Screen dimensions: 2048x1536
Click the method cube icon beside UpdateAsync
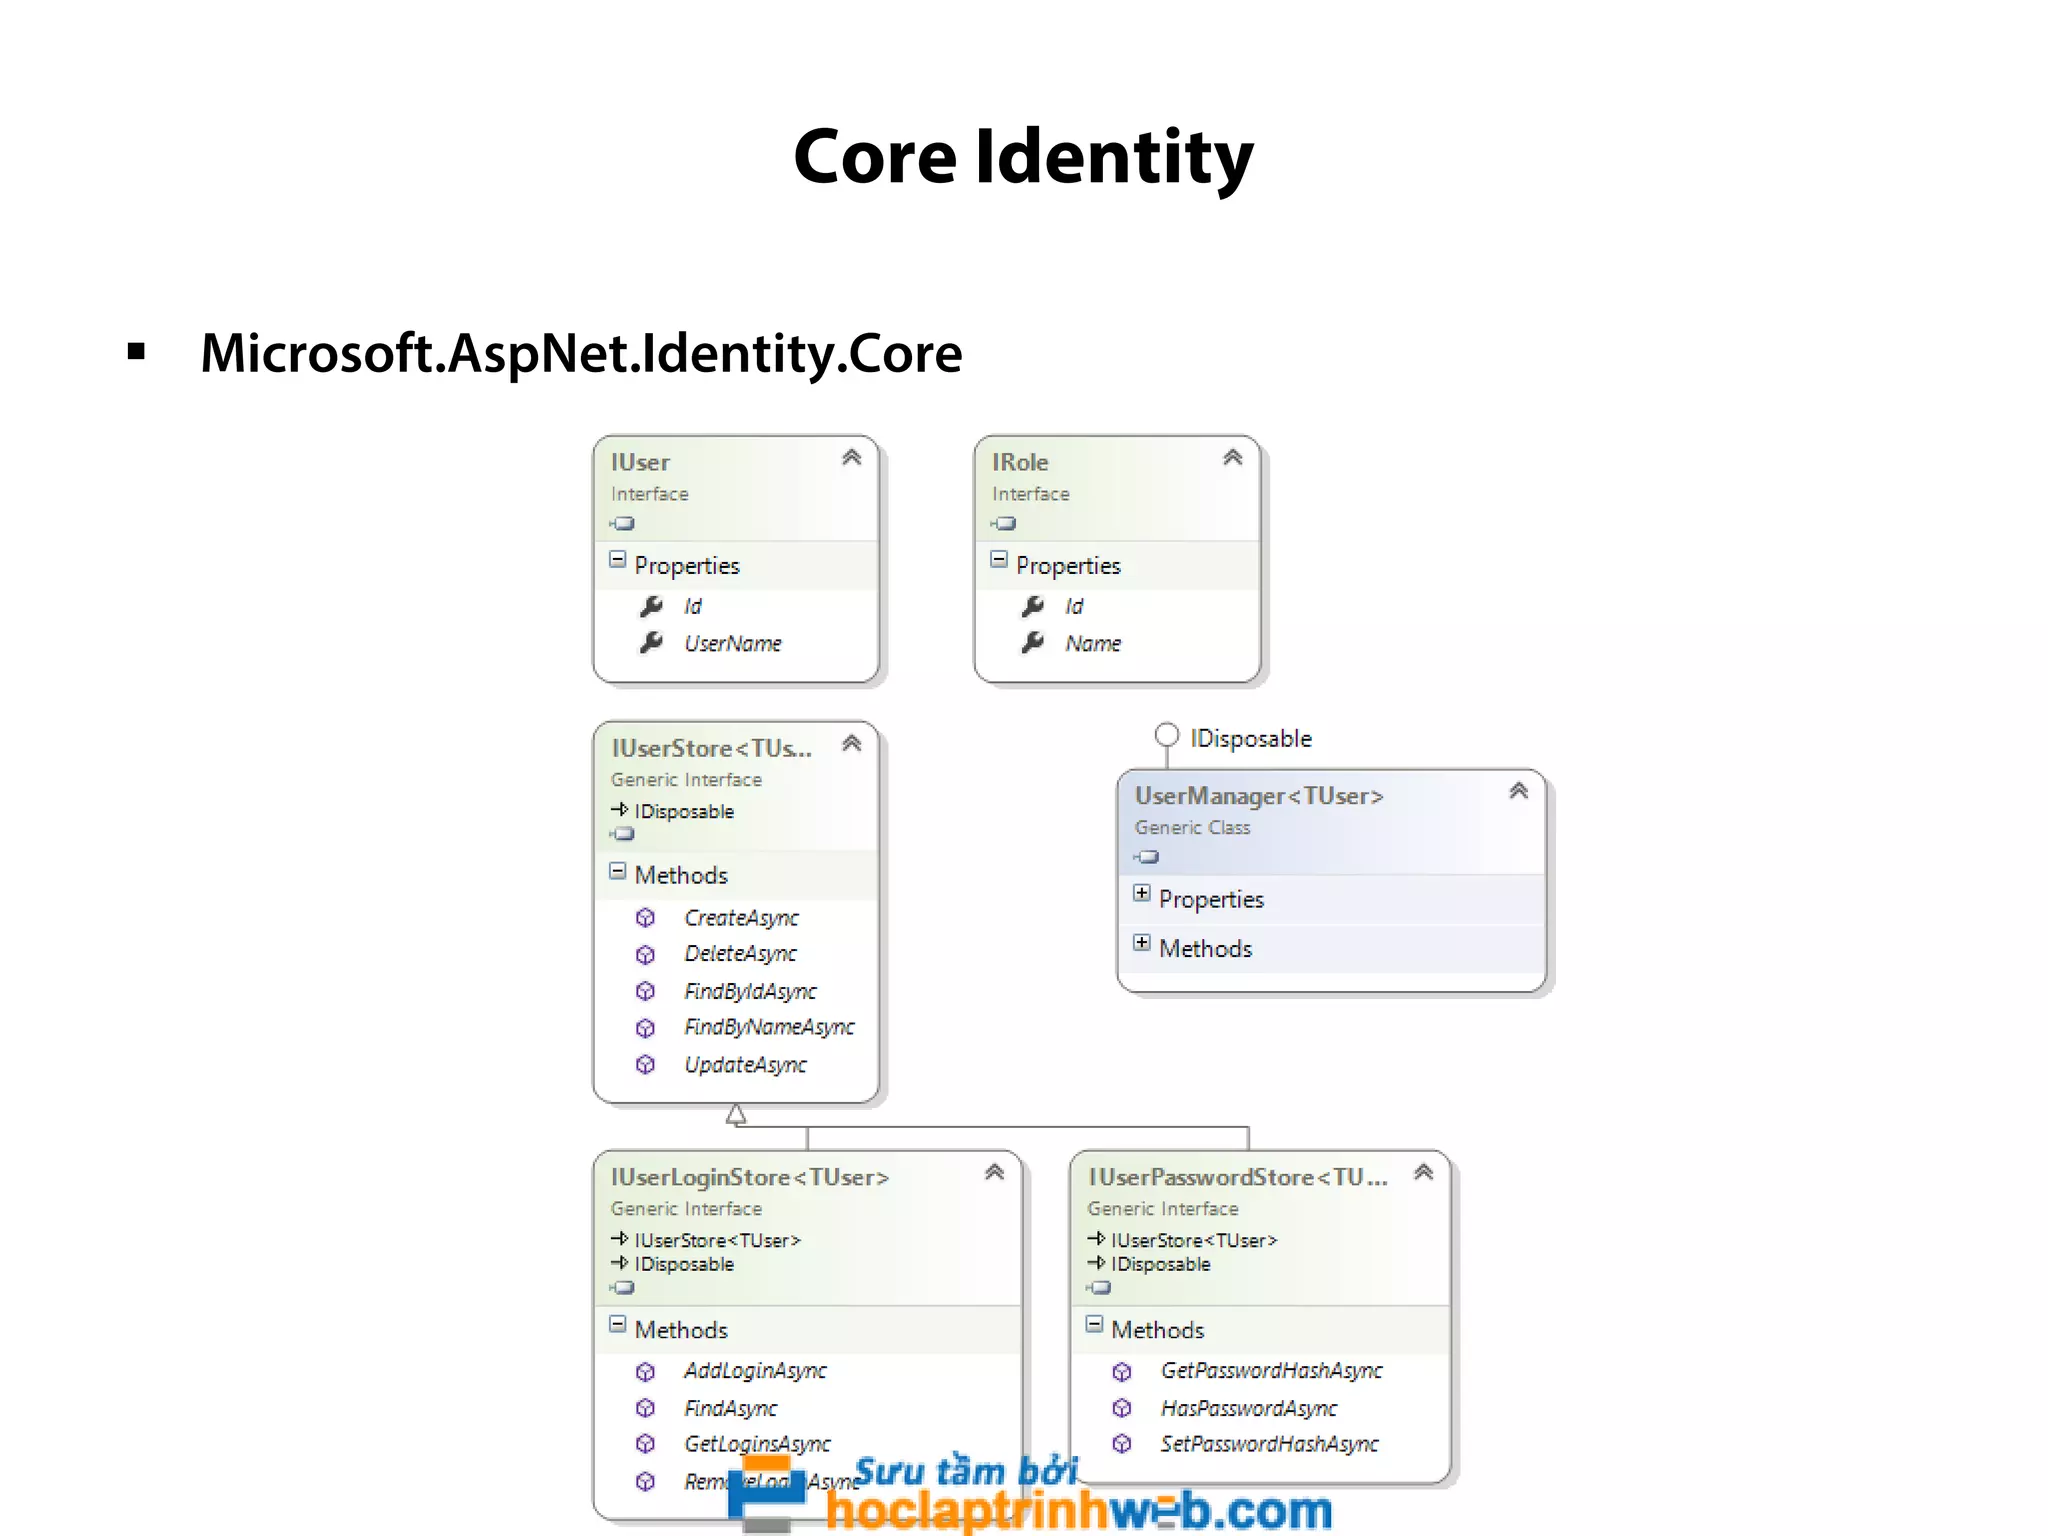[646, 1065]
